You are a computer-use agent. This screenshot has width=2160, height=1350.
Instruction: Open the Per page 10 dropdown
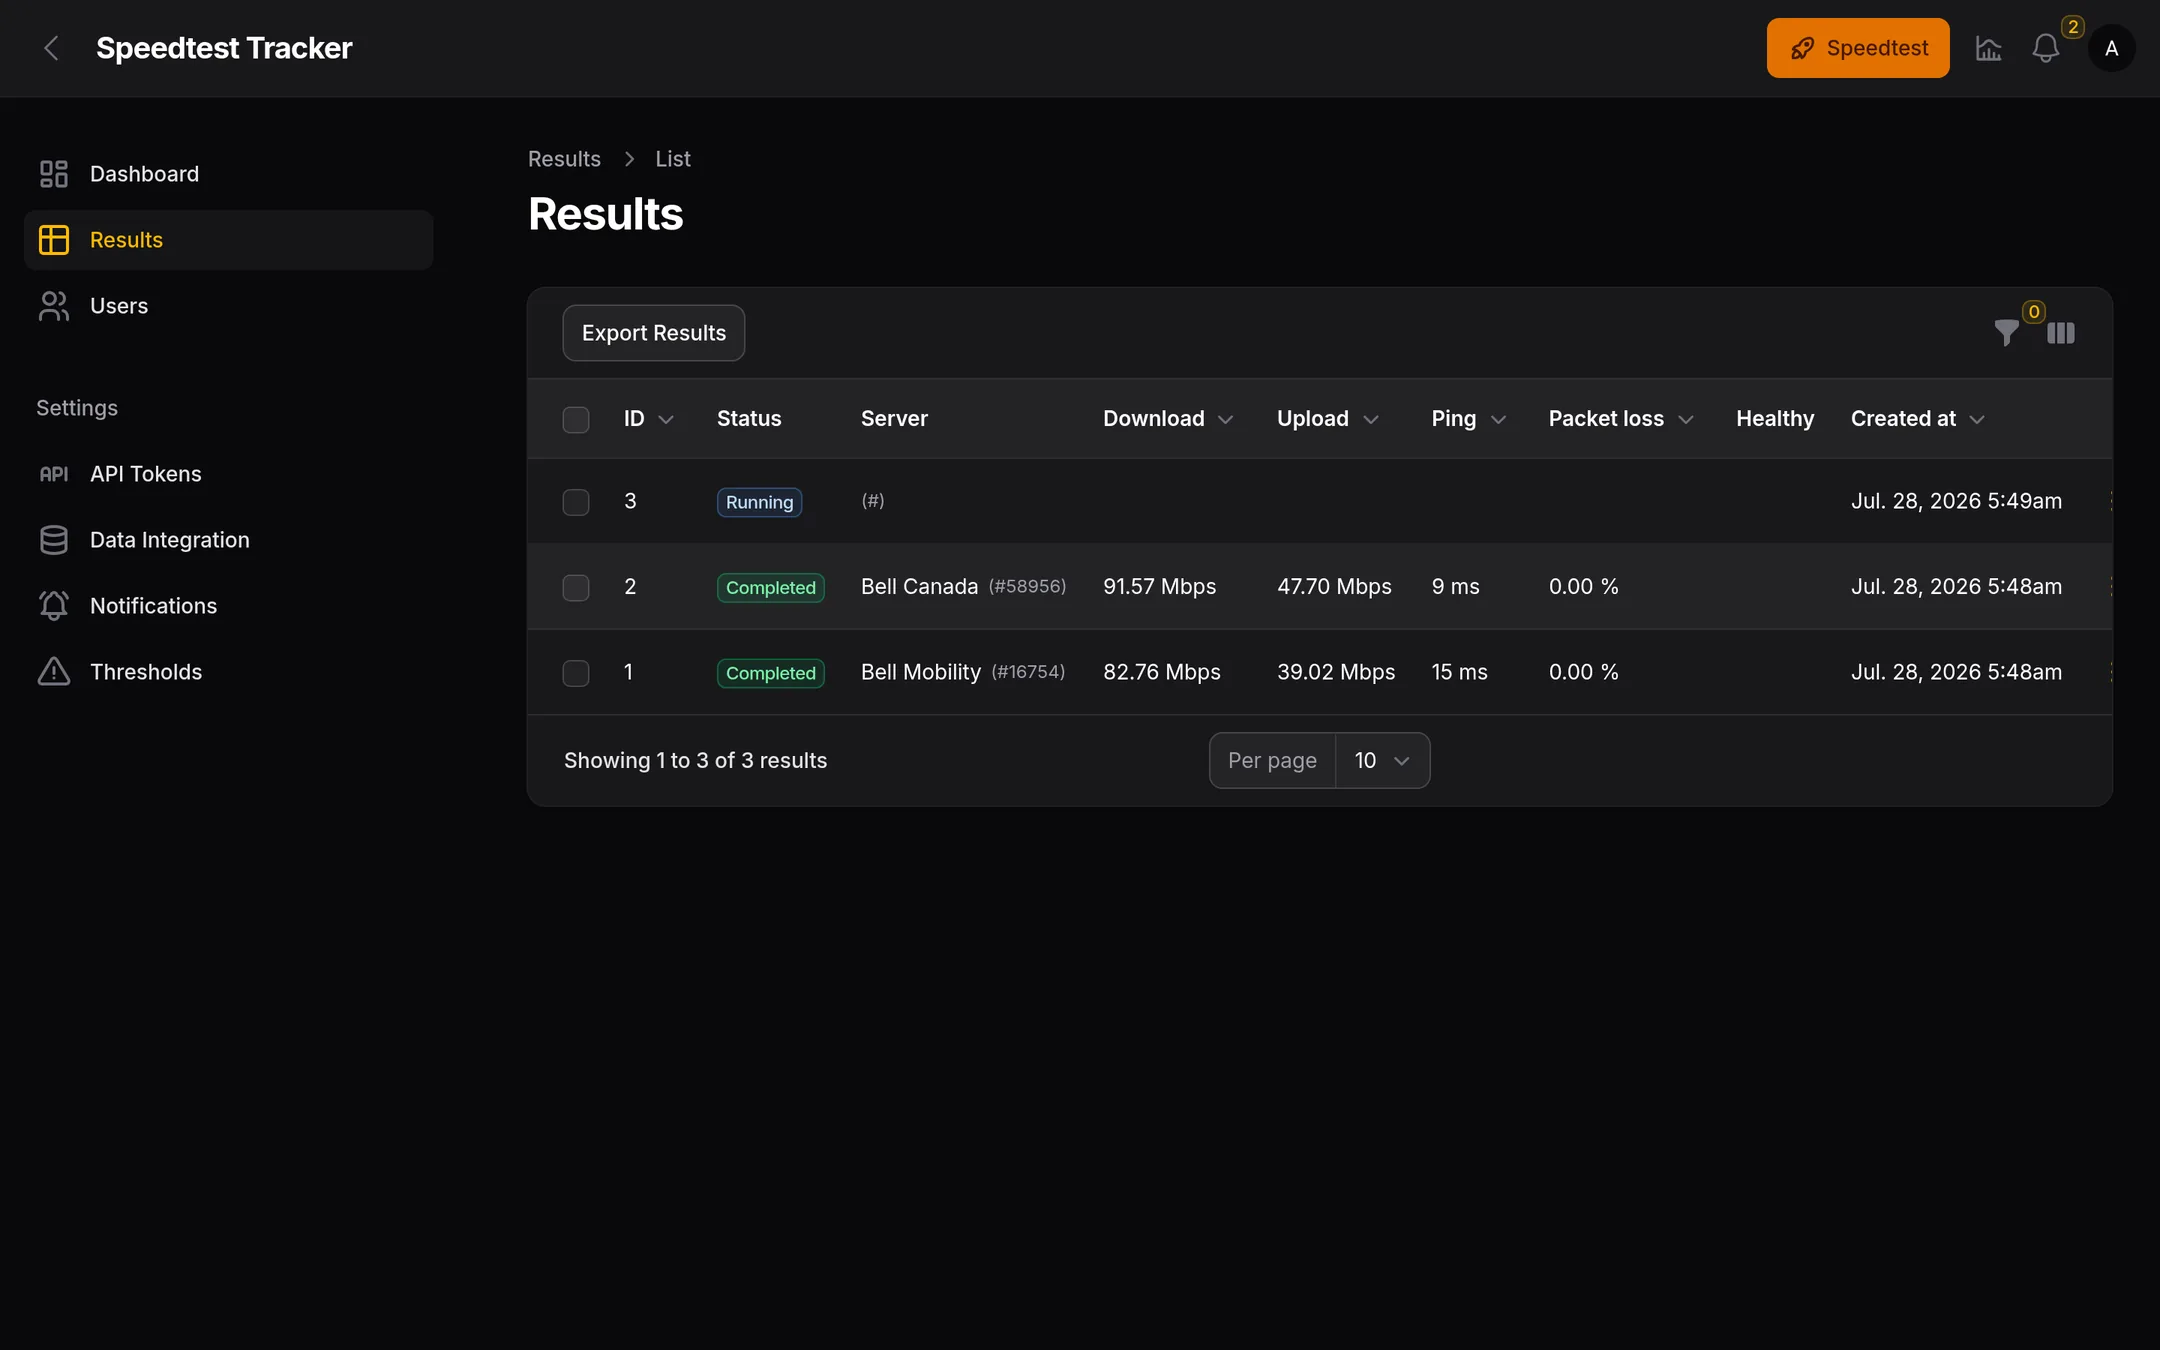tap(1382, 761)
